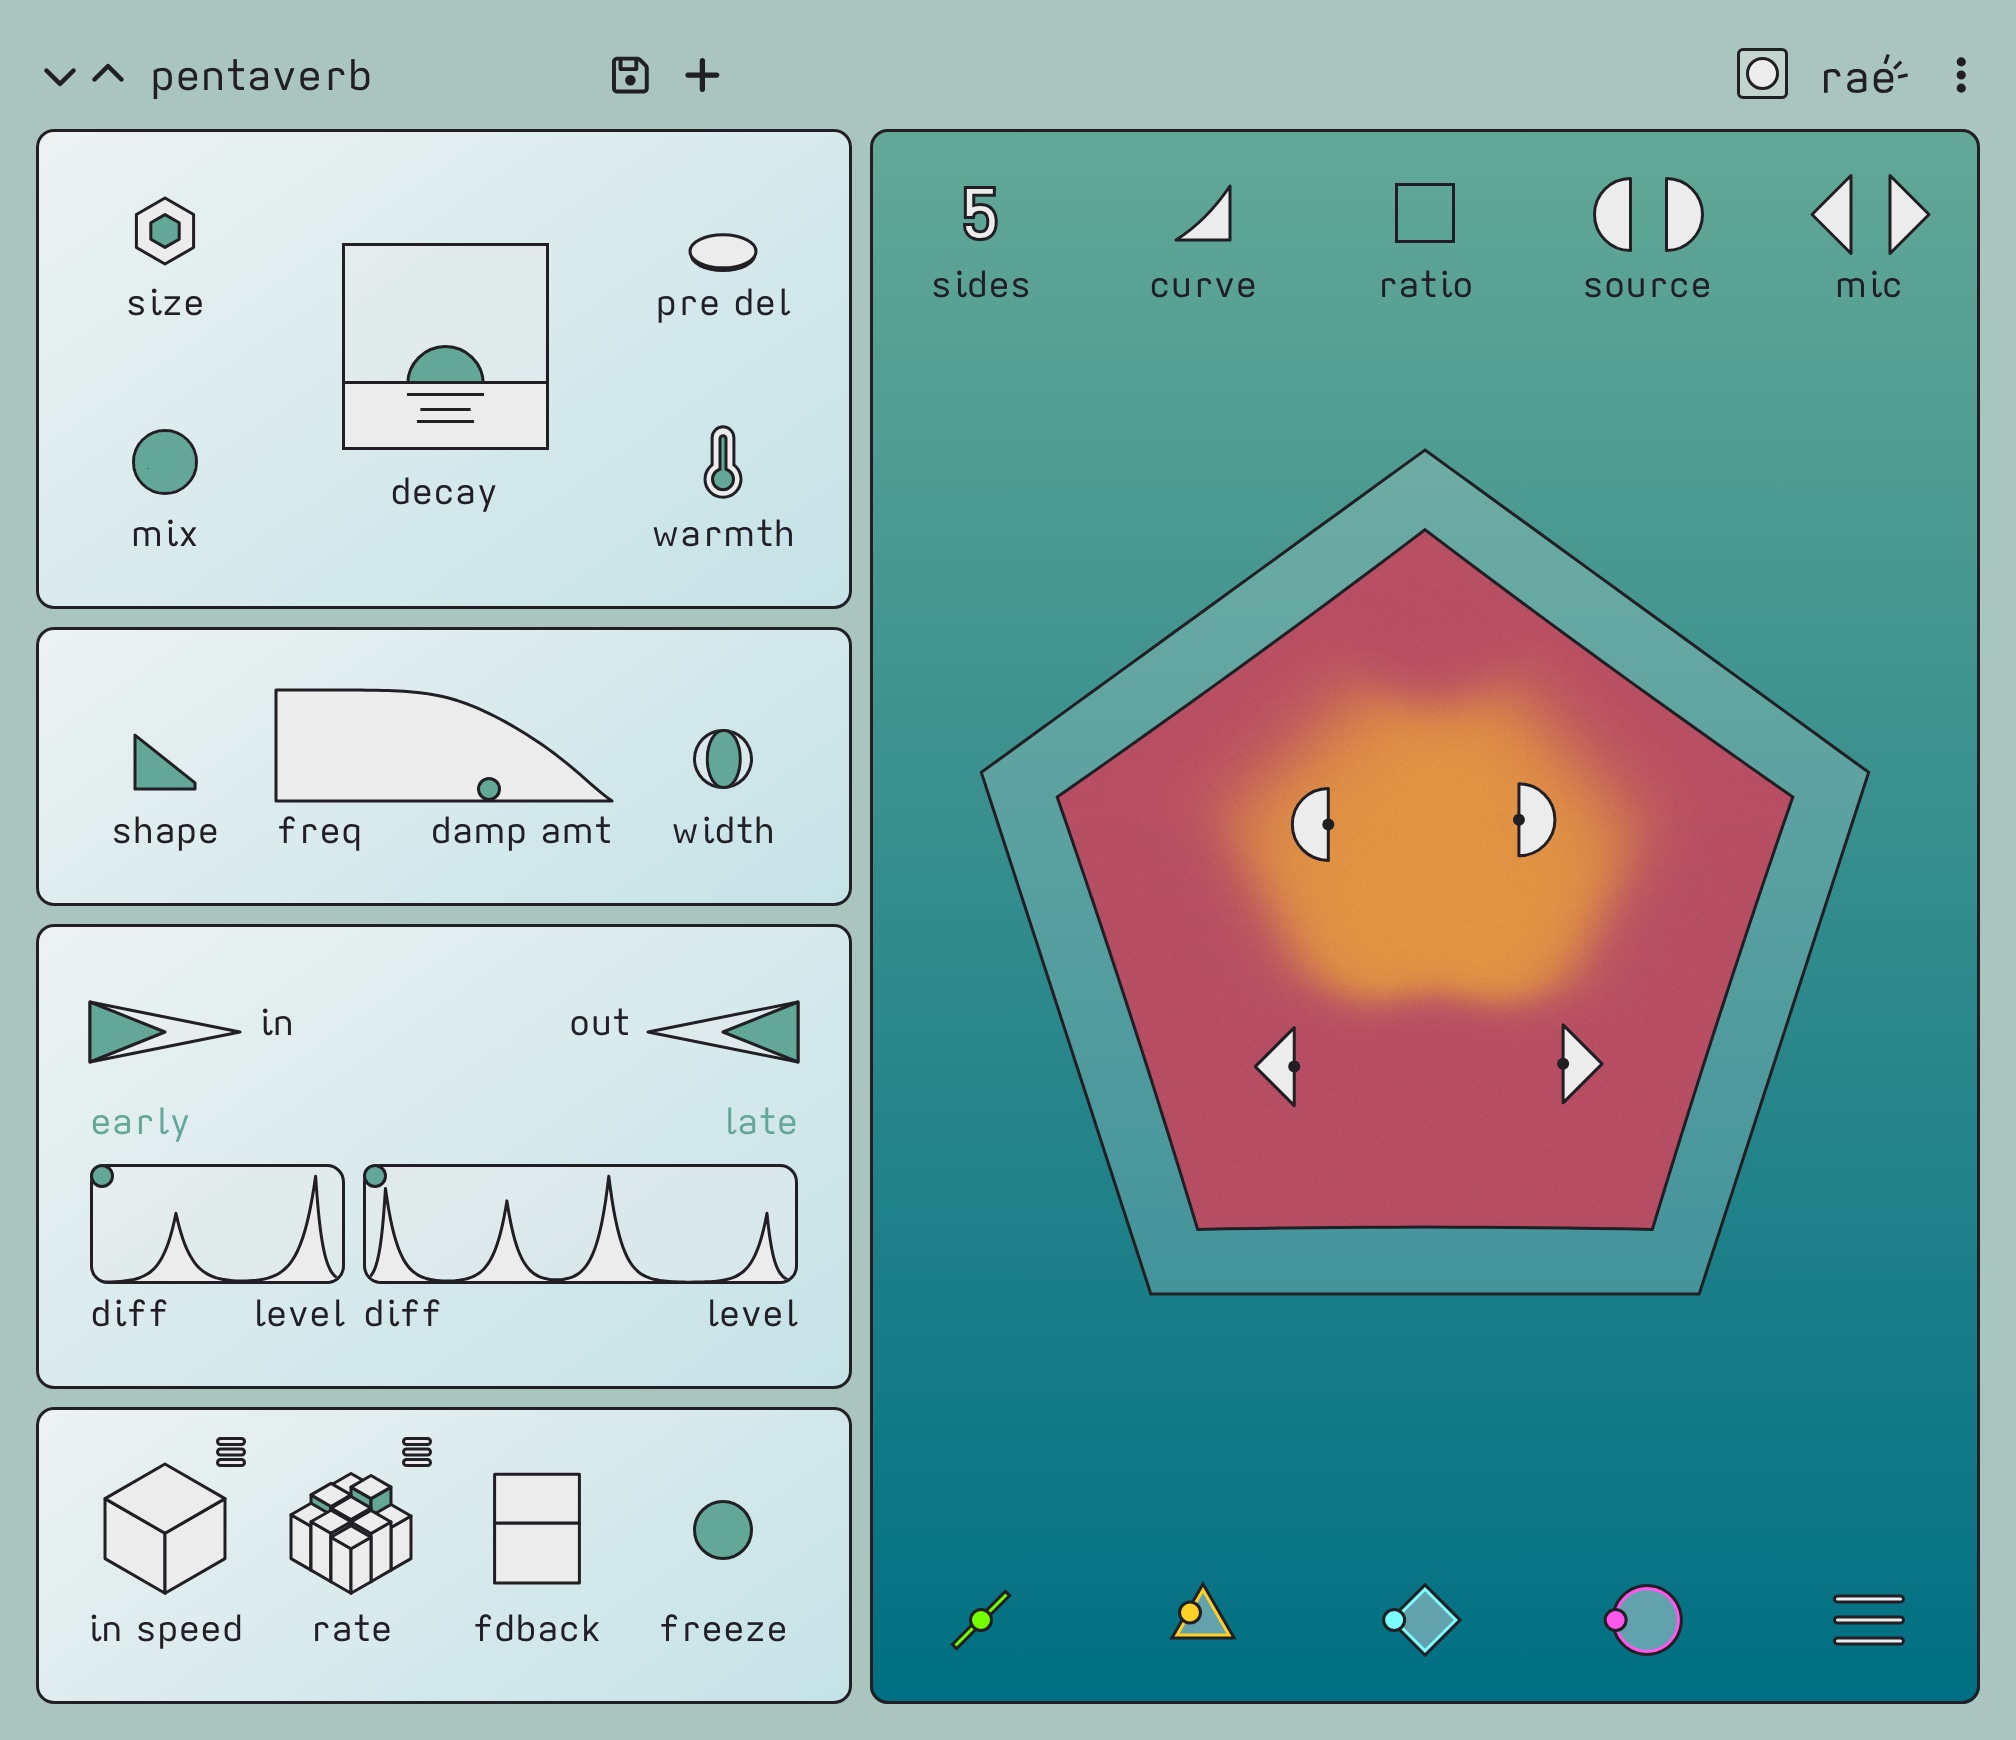Viewport: 2016px width, 1740px height.
Task: Click the pre del ellipse control
Action: tap(723, 252)
